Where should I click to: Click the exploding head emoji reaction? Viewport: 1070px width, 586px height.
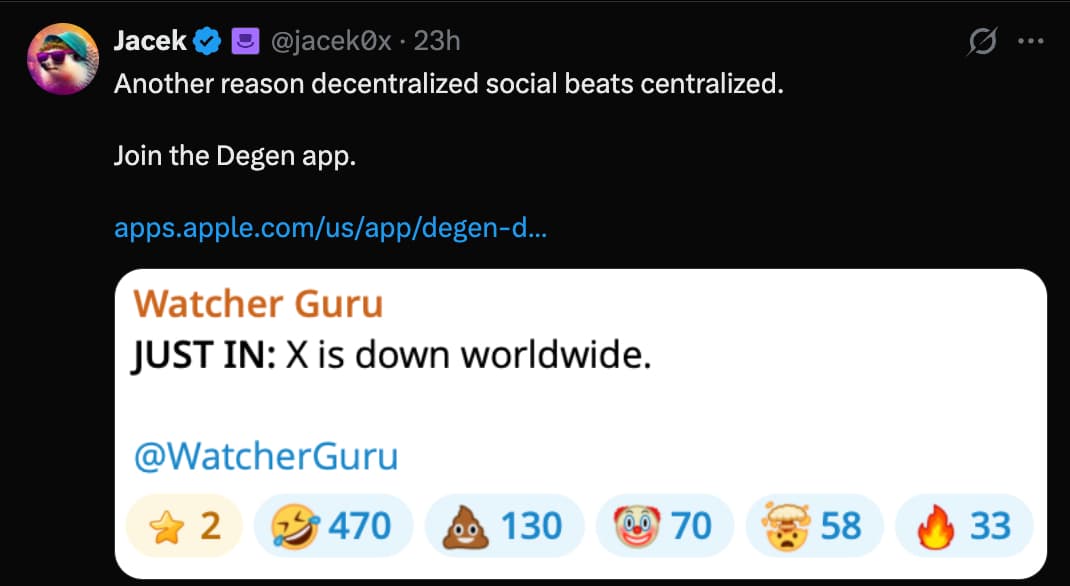(788, 524)
